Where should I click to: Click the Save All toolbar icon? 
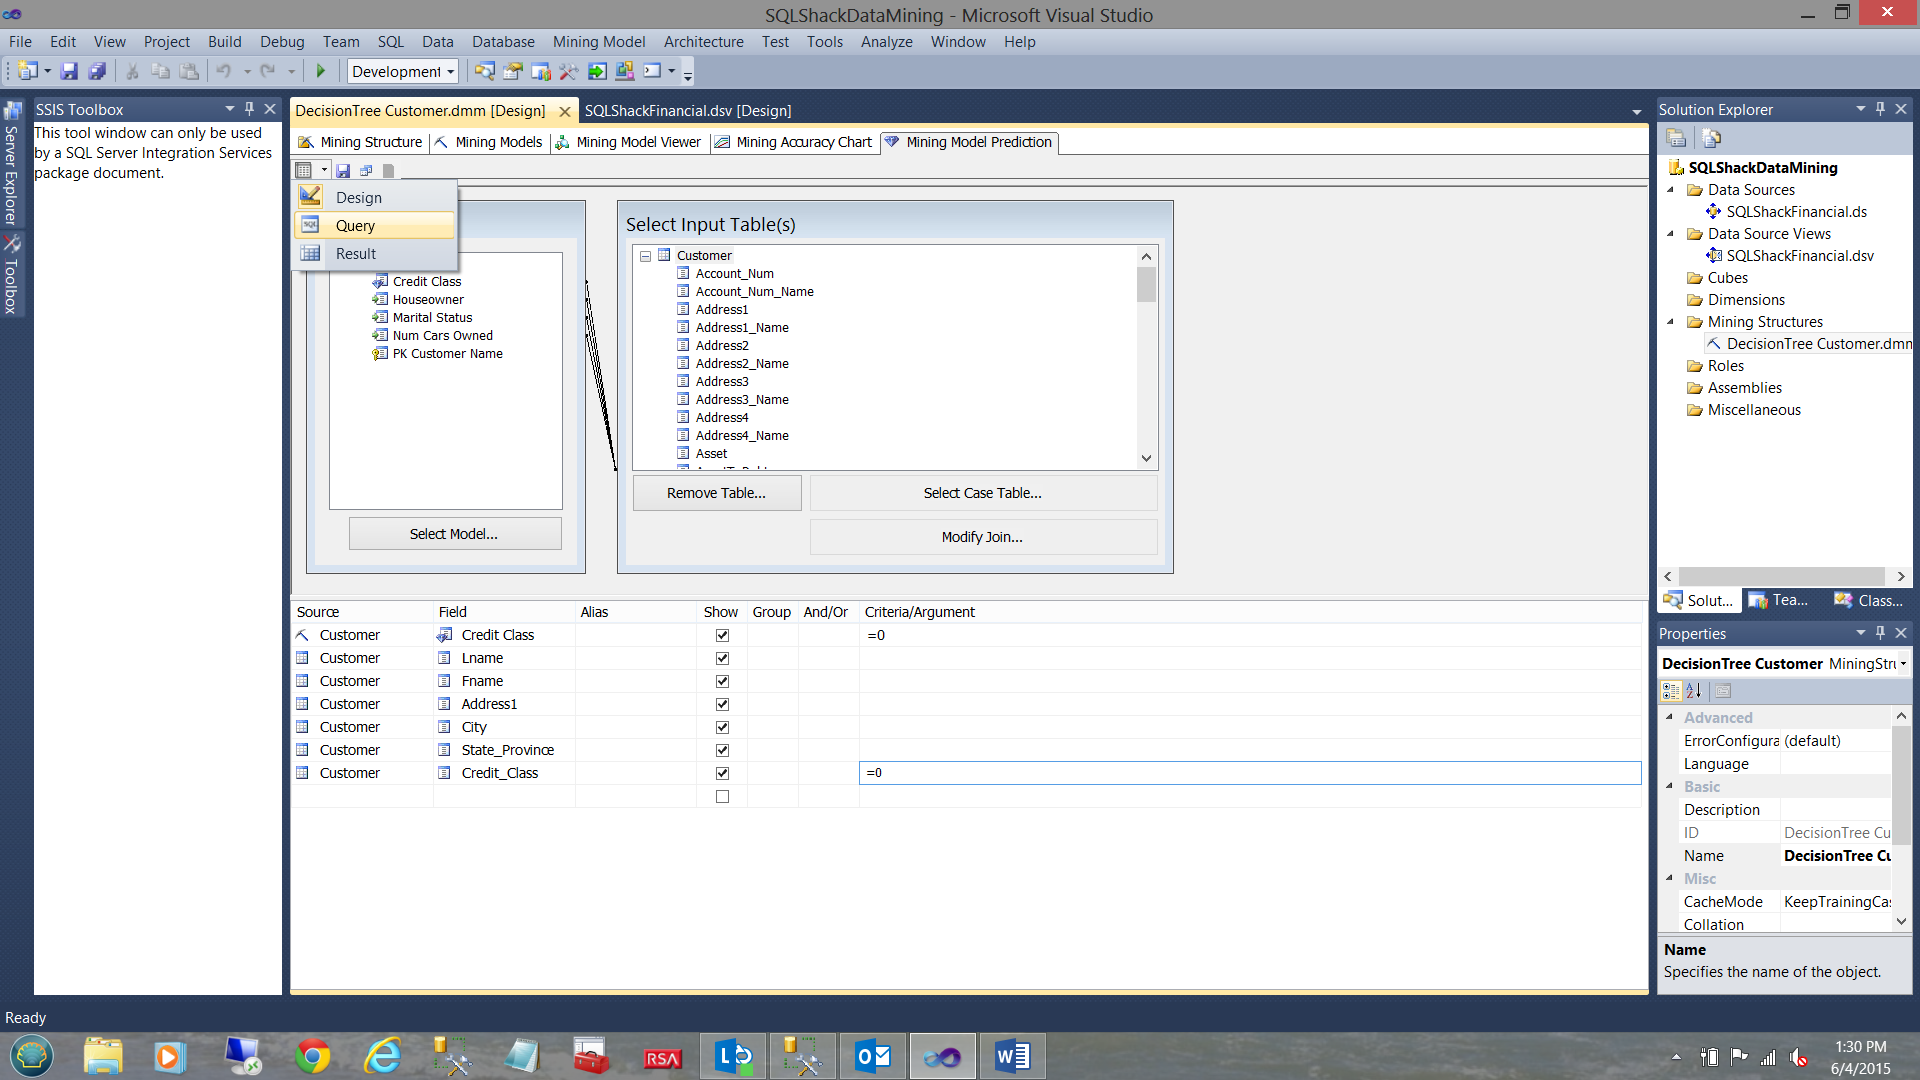97,71
